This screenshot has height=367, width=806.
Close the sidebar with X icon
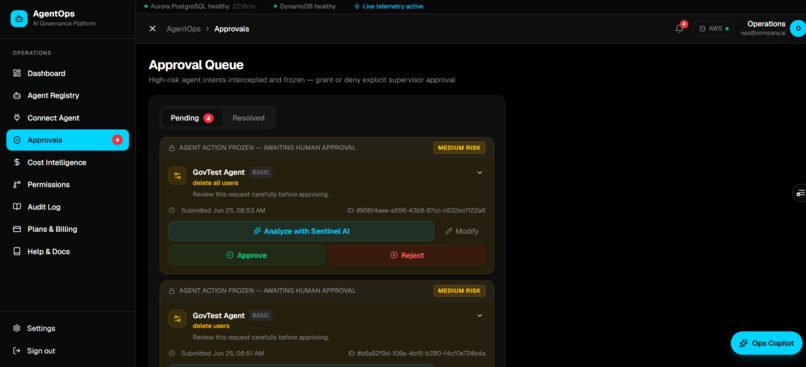point(152,29)
